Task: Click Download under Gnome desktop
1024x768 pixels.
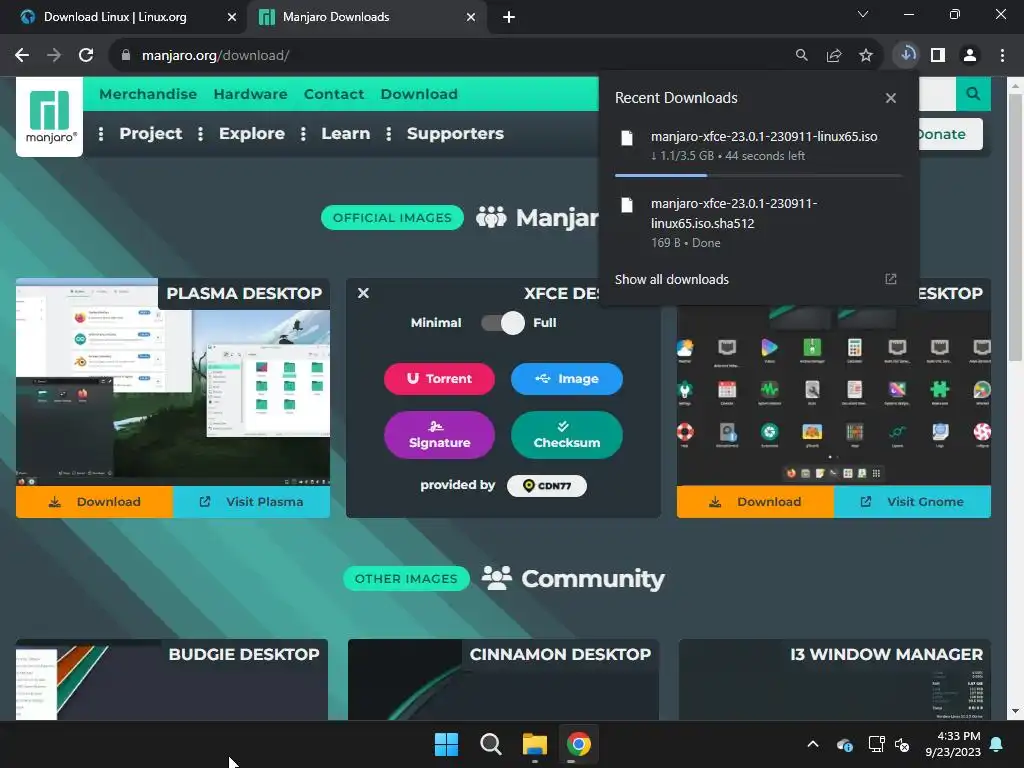Action: [x=756, y=502]
